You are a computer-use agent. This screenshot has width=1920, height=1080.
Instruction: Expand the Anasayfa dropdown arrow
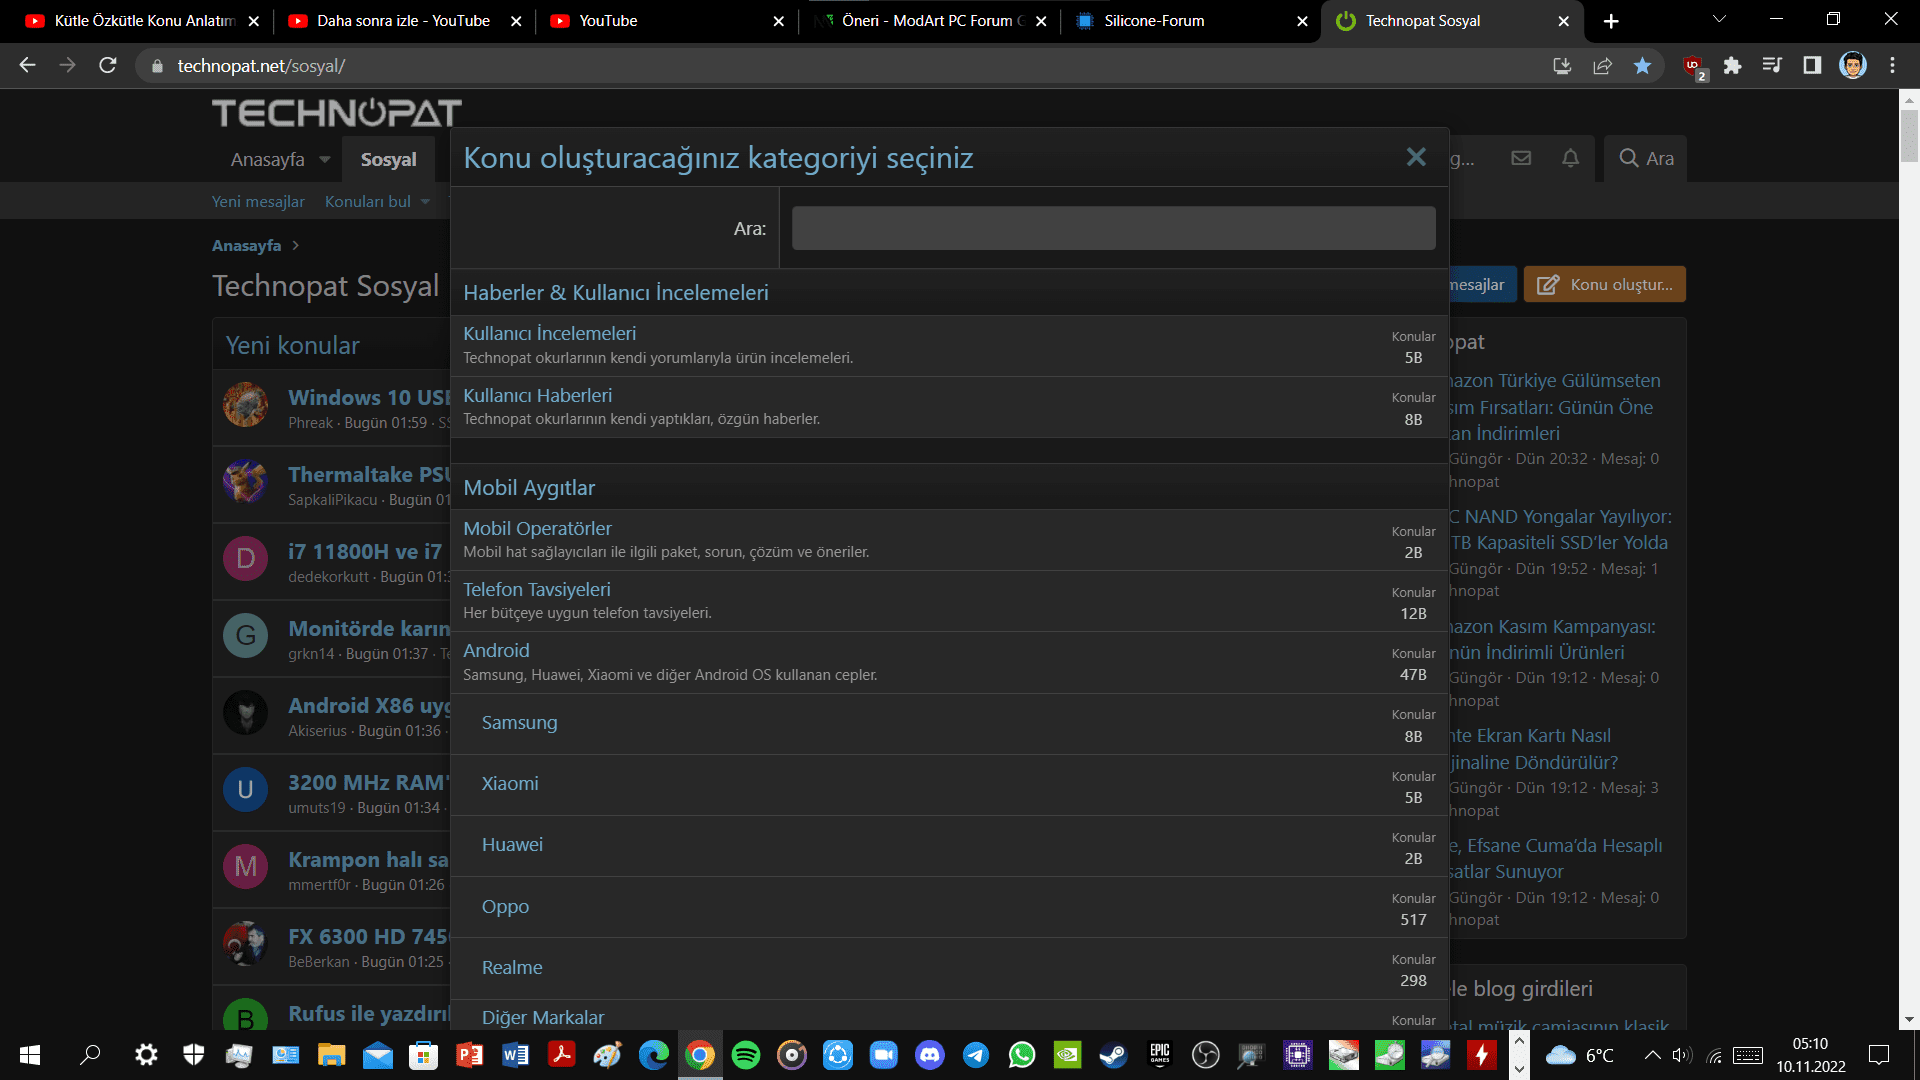pyautogui.click(x=325, y=160)
